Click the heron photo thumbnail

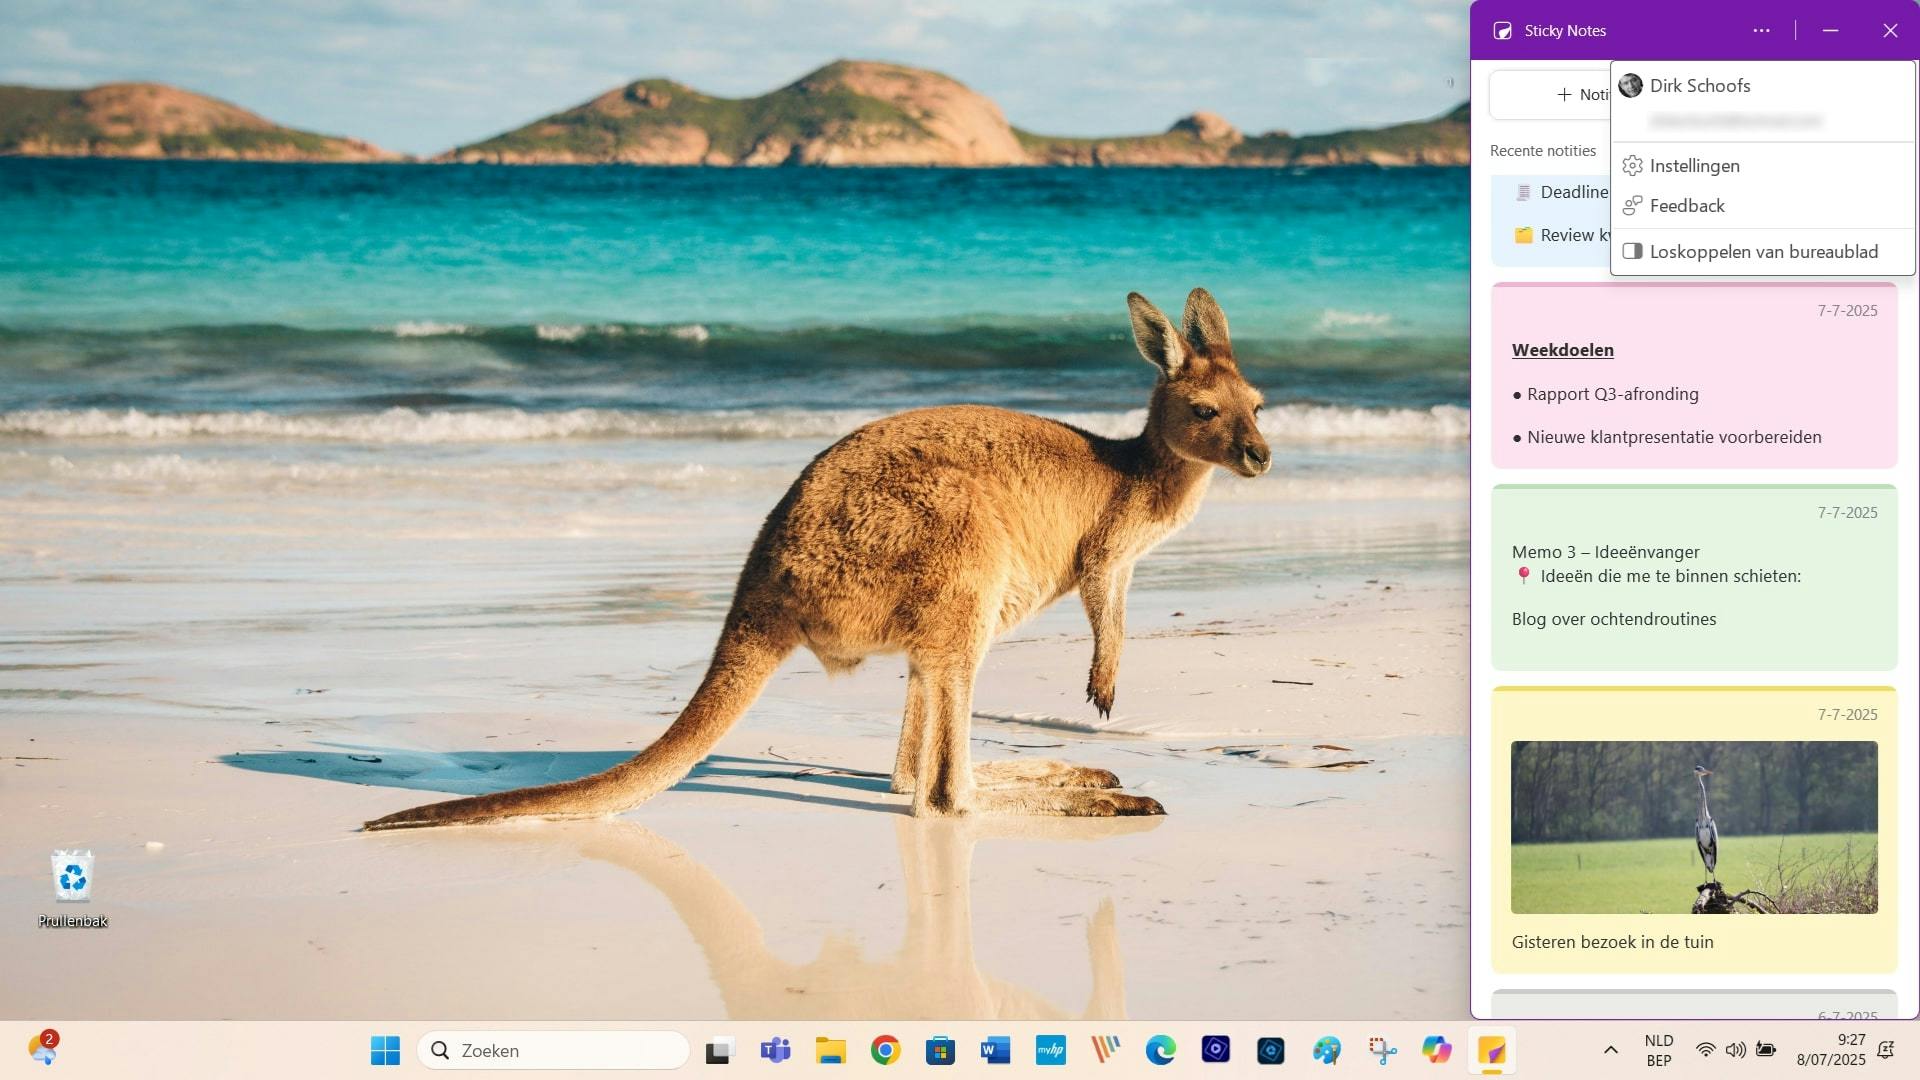[1693, 827]
